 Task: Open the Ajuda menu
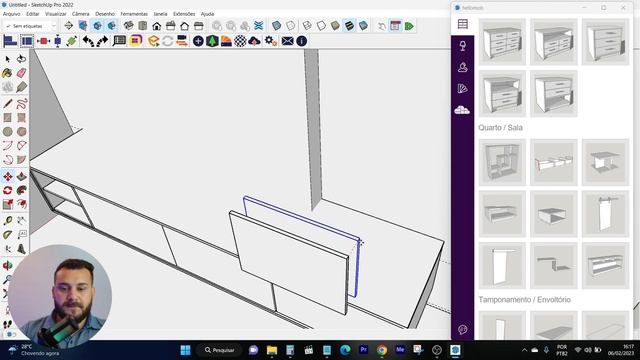pyautogui.click(x=207, y=14)
